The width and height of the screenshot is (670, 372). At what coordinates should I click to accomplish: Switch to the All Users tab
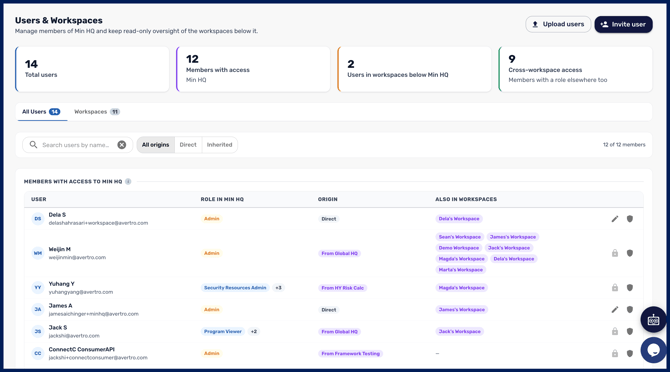click(41, 112)
